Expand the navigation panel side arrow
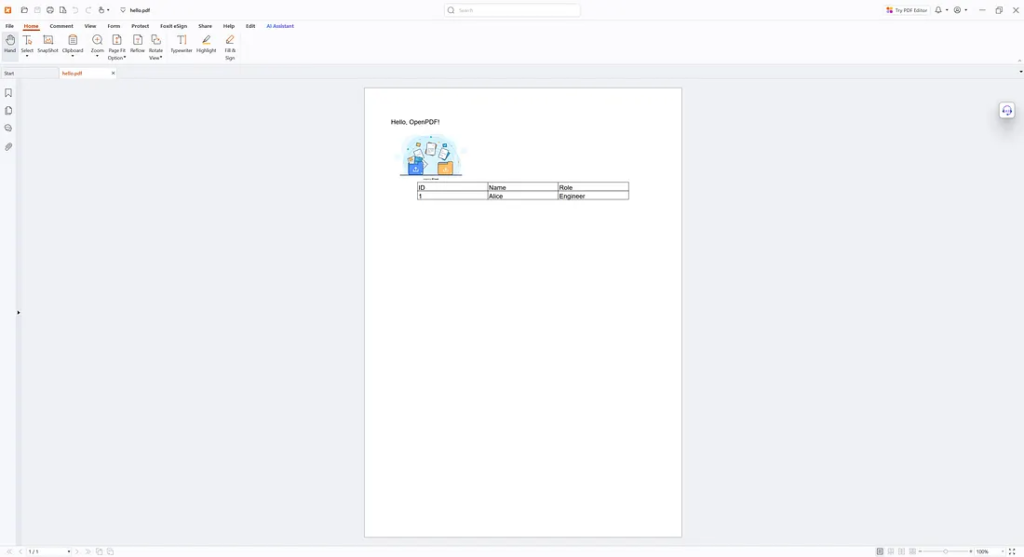Viewport: 1024px width, 557px height. 18,313
